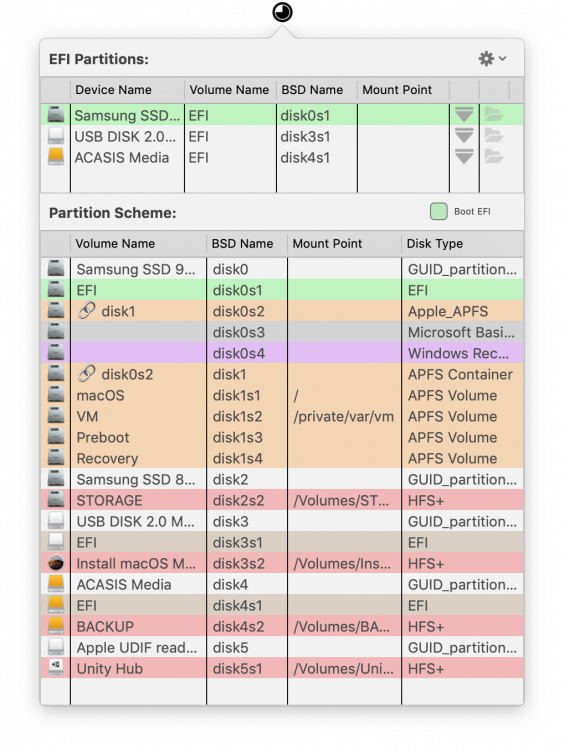The width and height of the screenshot is (564, 750).
Task: Sort EFI Partitions by Mount Point header
Action: click(x=403, y=90)
